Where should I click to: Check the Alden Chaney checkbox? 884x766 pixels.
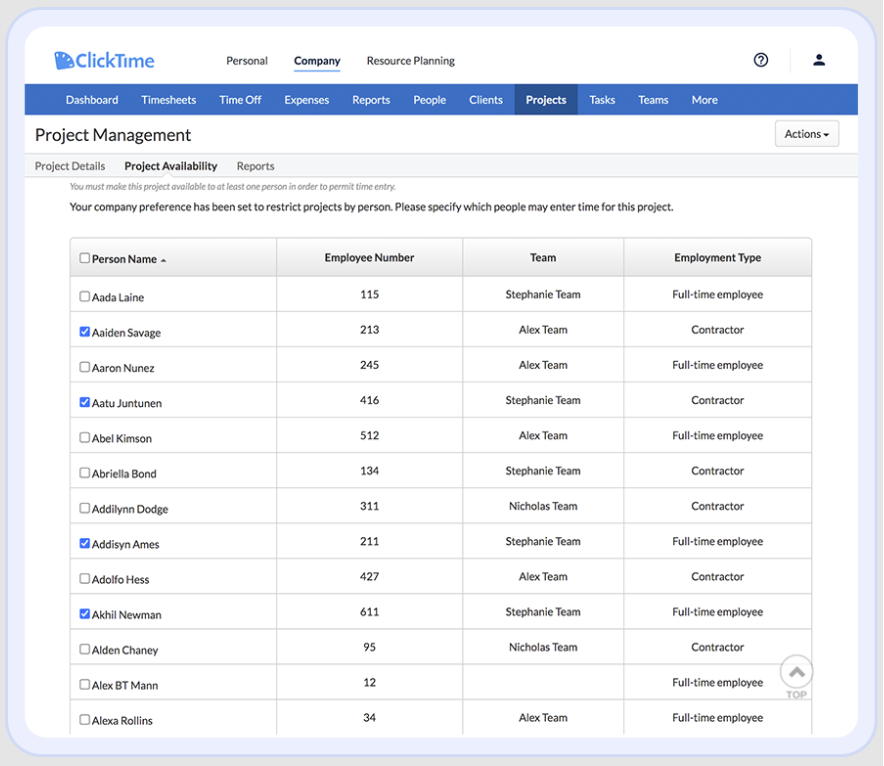click(85, 649)
